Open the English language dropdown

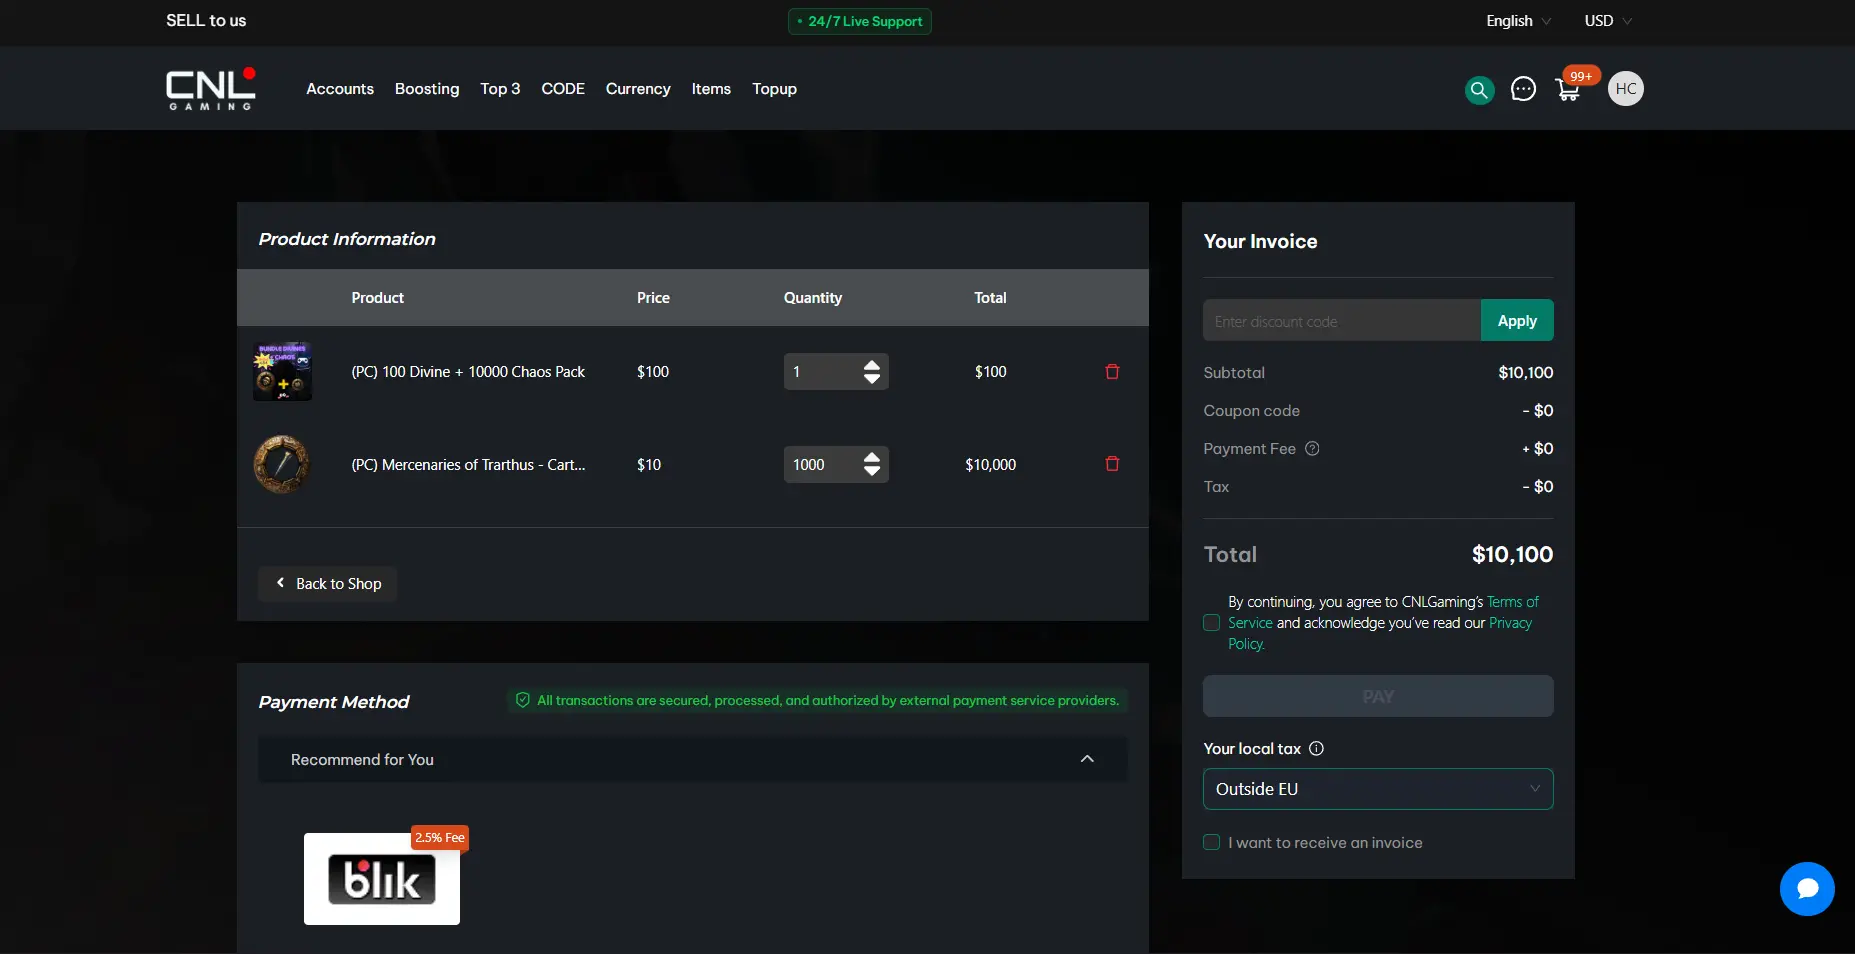(x=1518, y=21)
